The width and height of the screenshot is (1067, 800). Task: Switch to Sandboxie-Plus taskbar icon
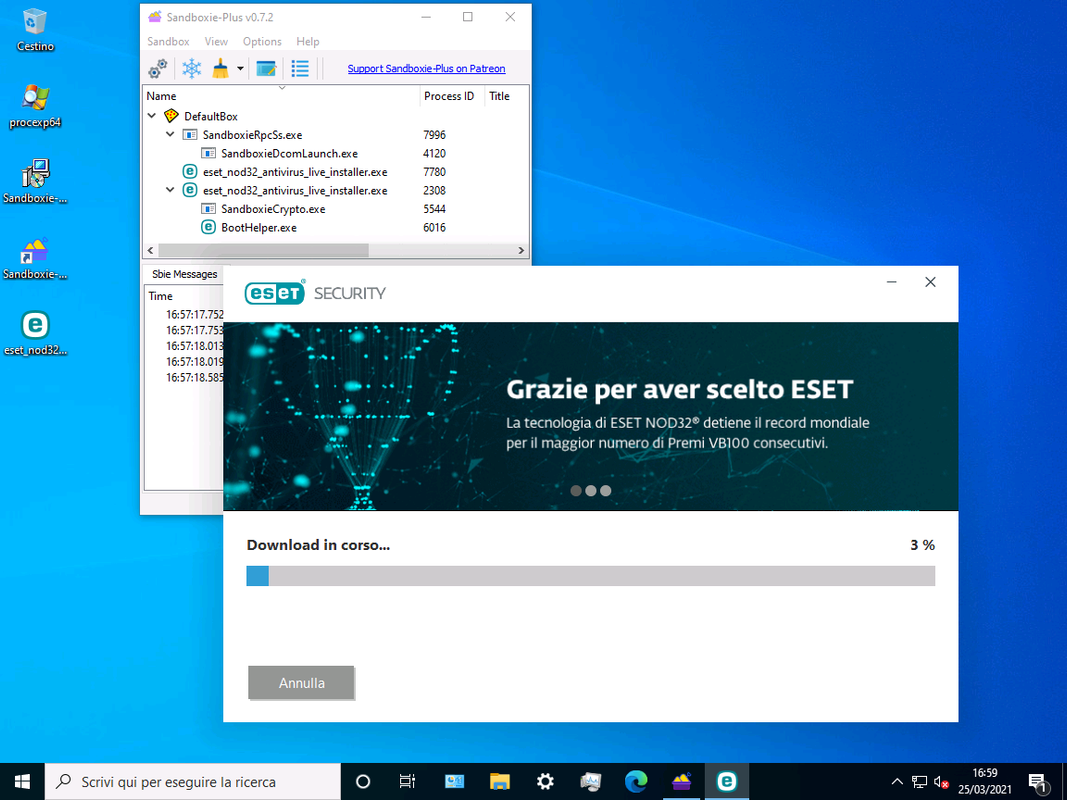coord(681,782)
